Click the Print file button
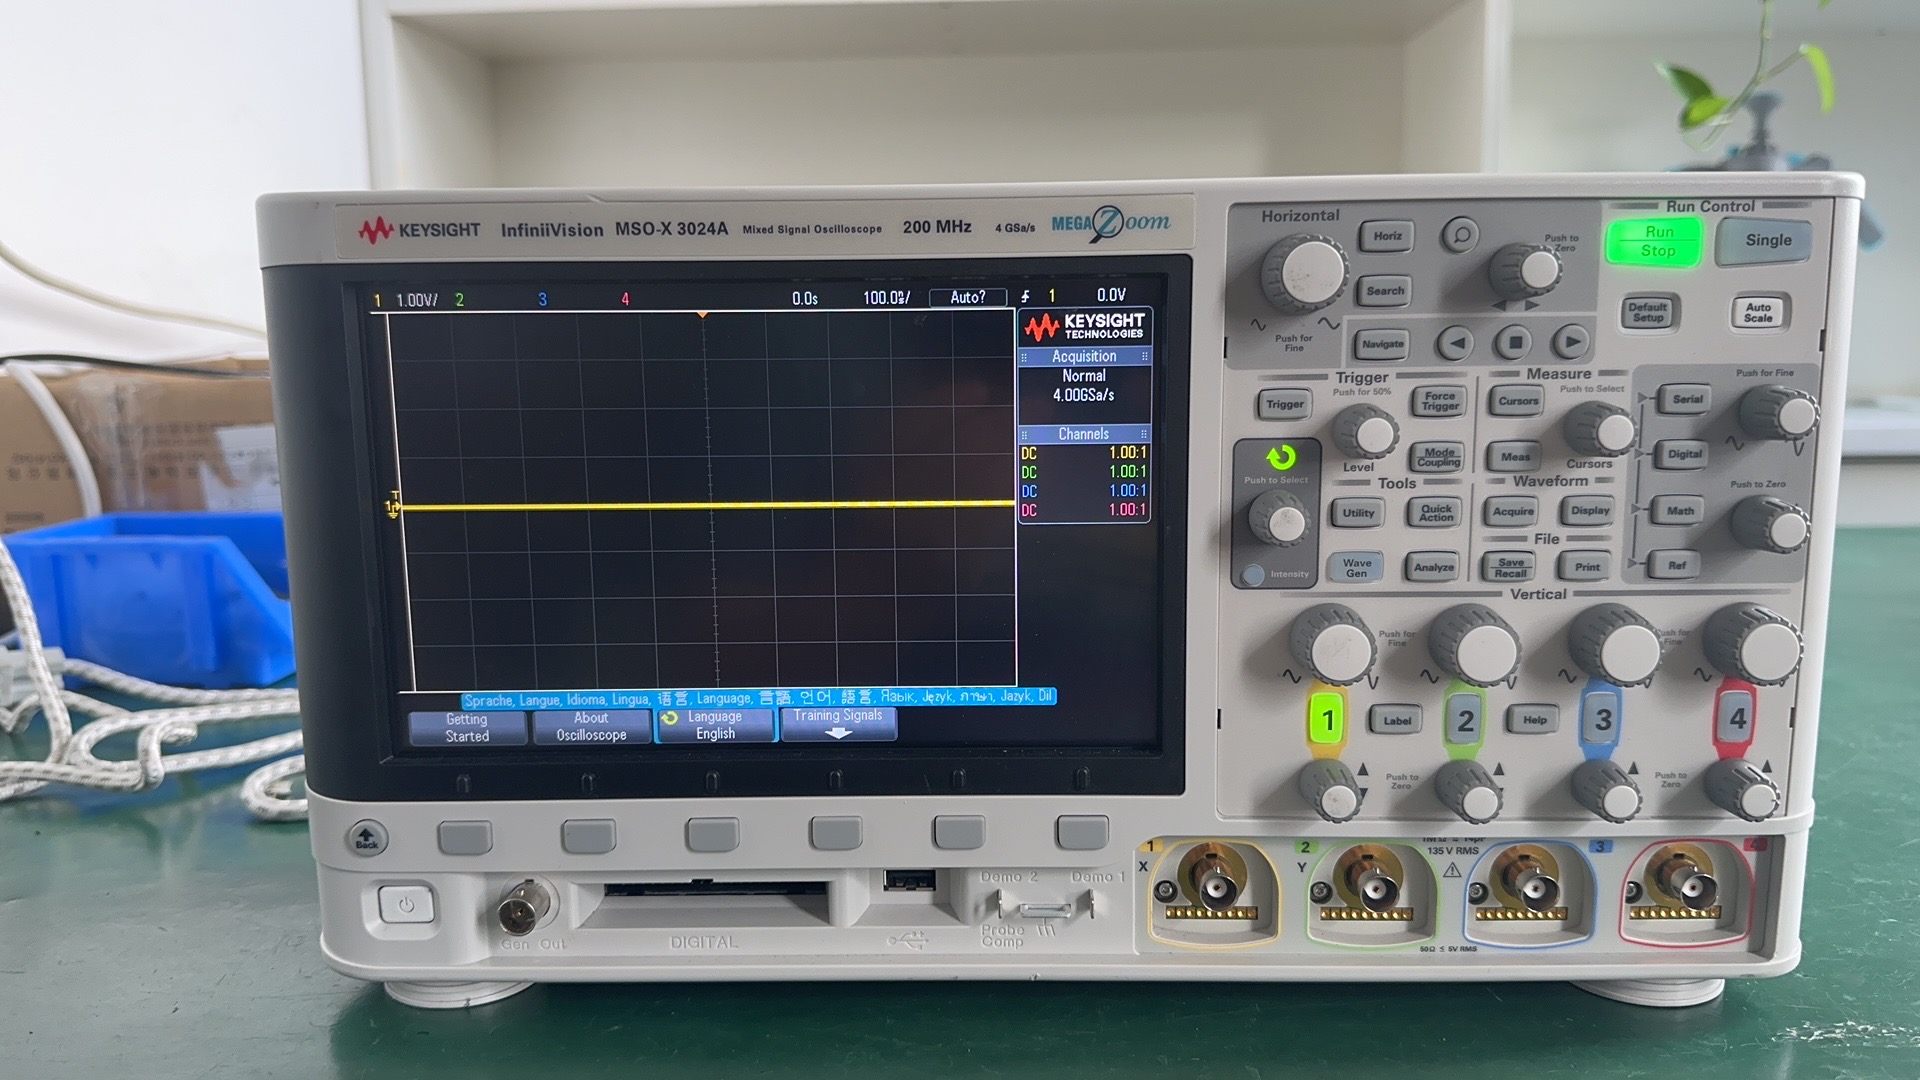 pyautogui.click(x=1587, y=567)
